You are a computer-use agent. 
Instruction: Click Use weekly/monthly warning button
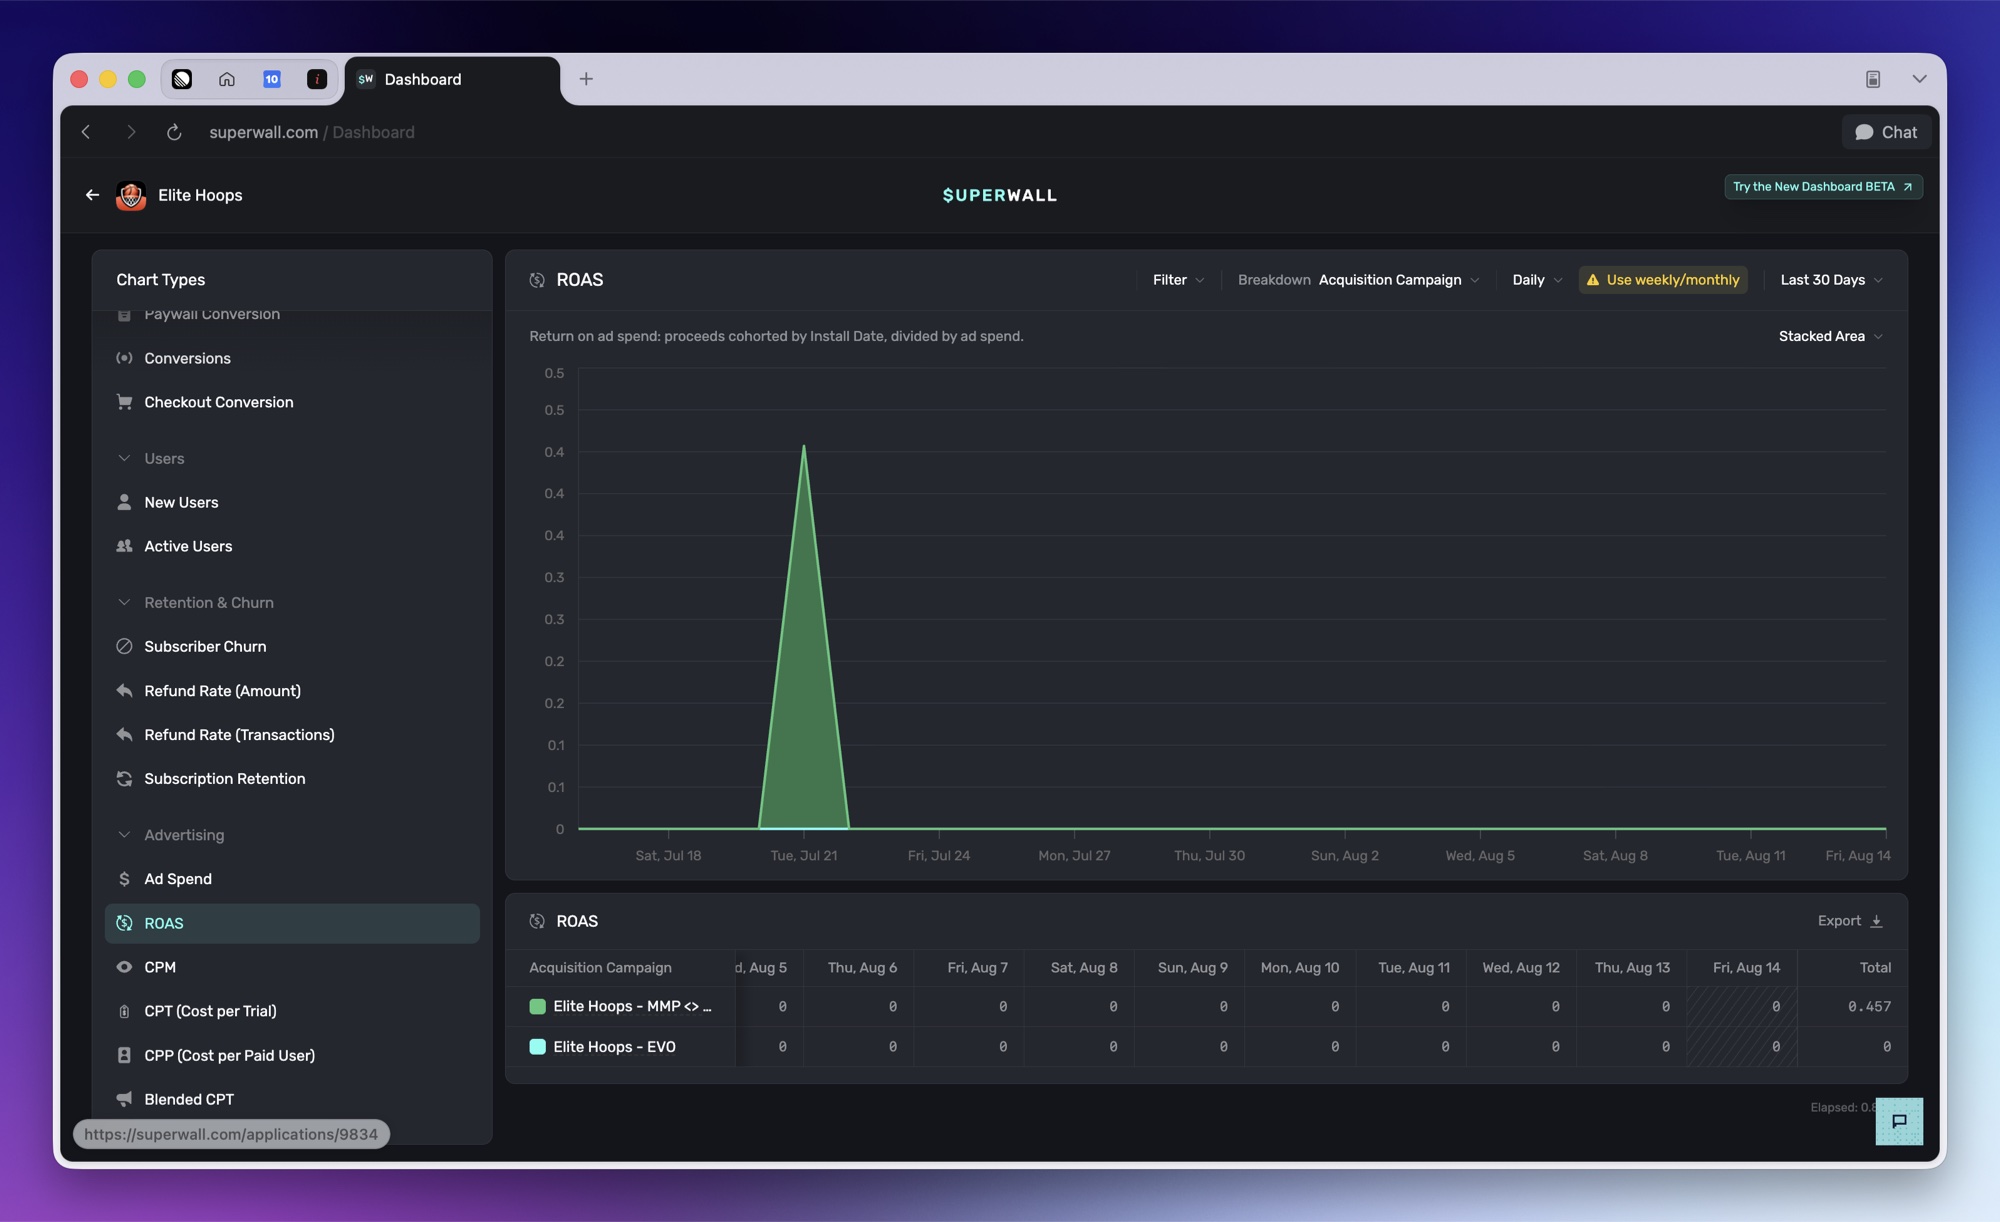pyautogui.click(x=1663, y=280)
